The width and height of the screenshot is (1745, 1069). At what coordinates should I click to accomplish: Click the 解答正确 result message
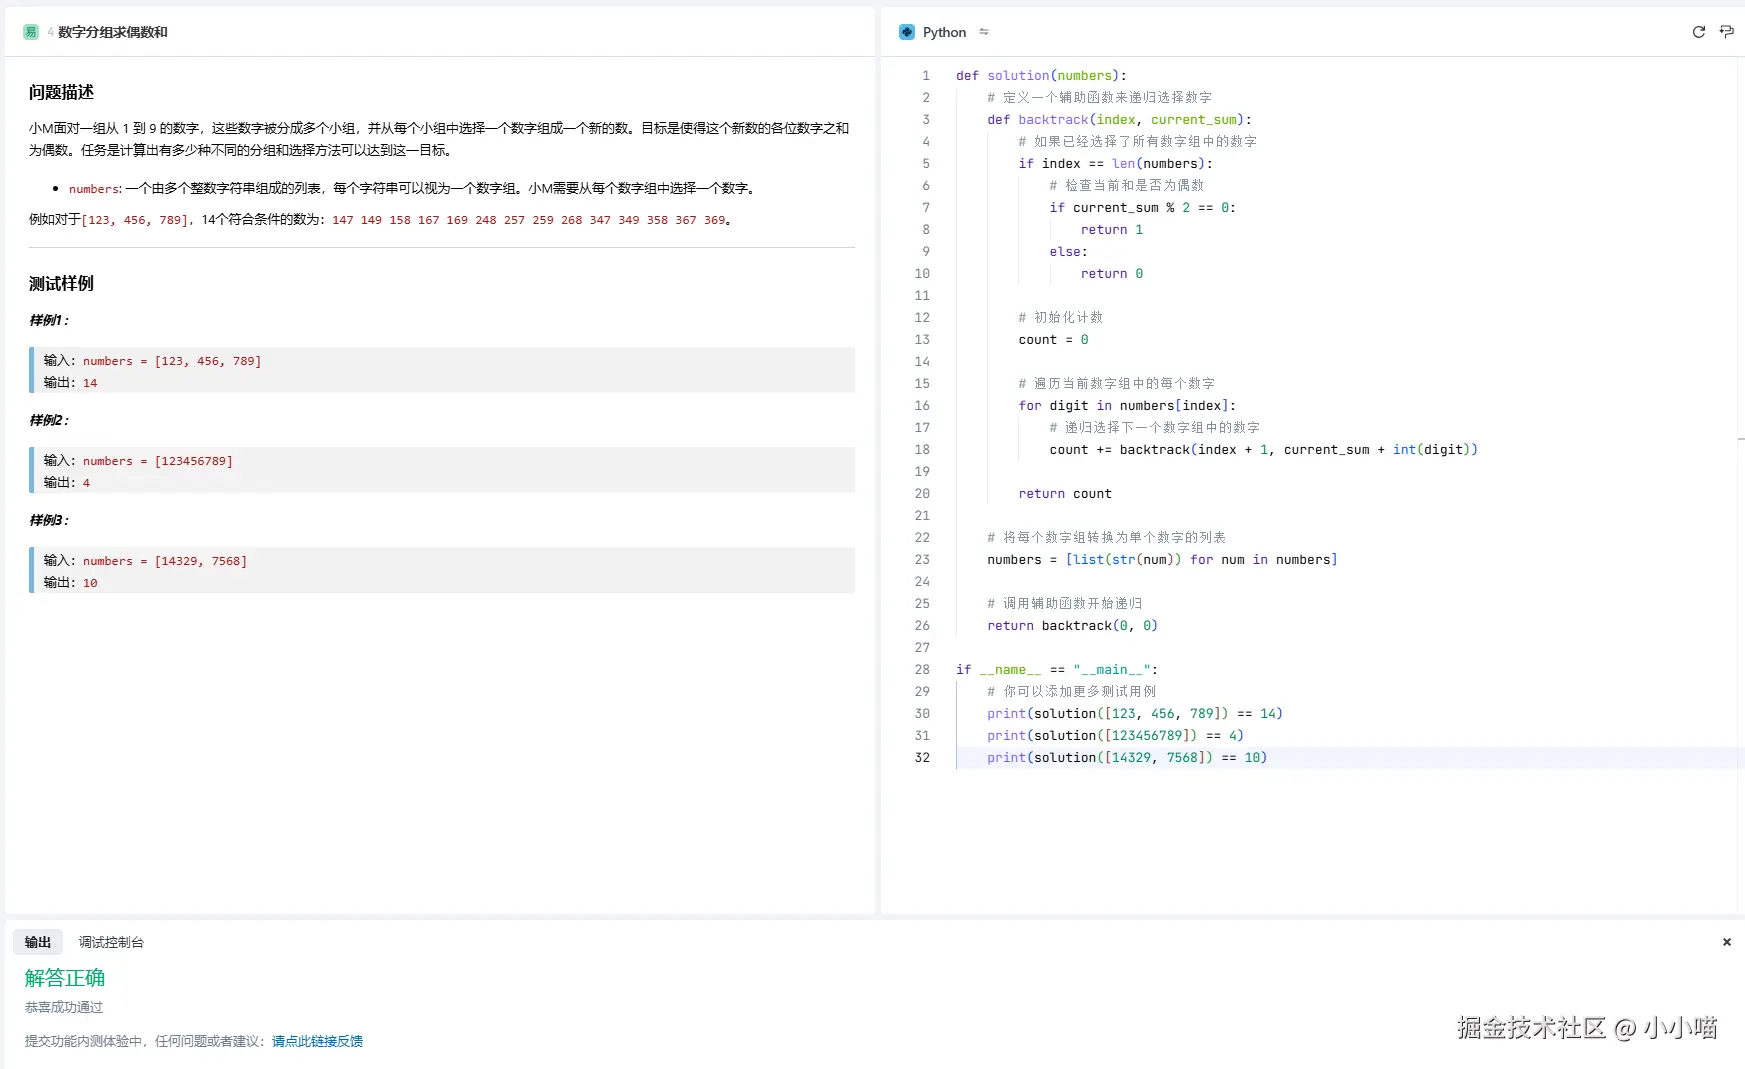tap(65, 978)
